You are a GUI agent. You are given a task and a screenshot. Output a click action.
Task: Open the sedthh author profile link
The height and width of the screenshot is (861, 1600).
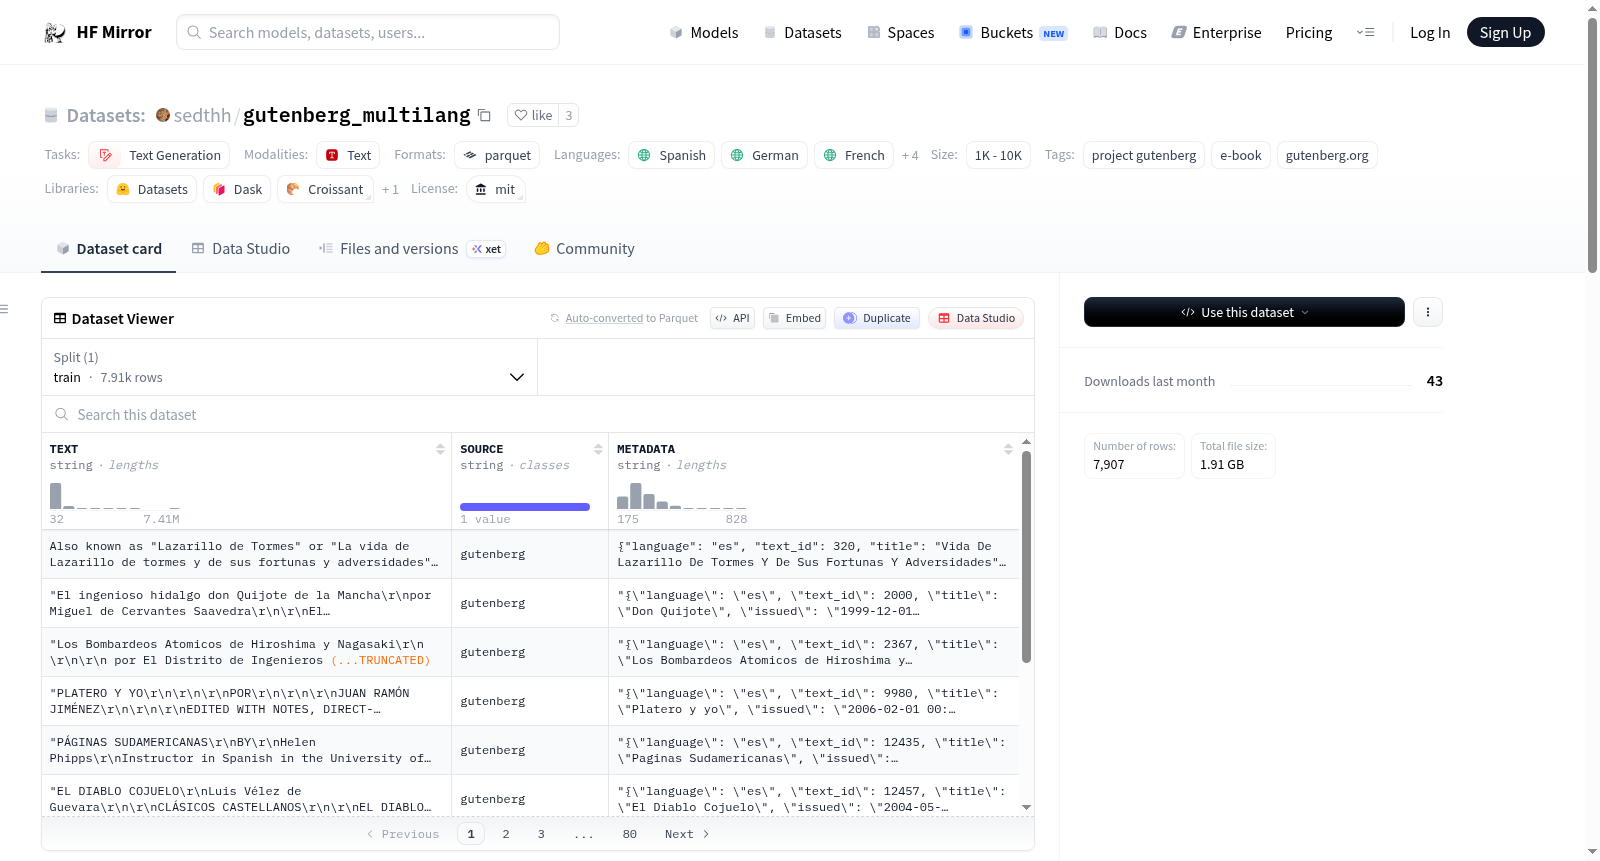click(x=202, y=115)
